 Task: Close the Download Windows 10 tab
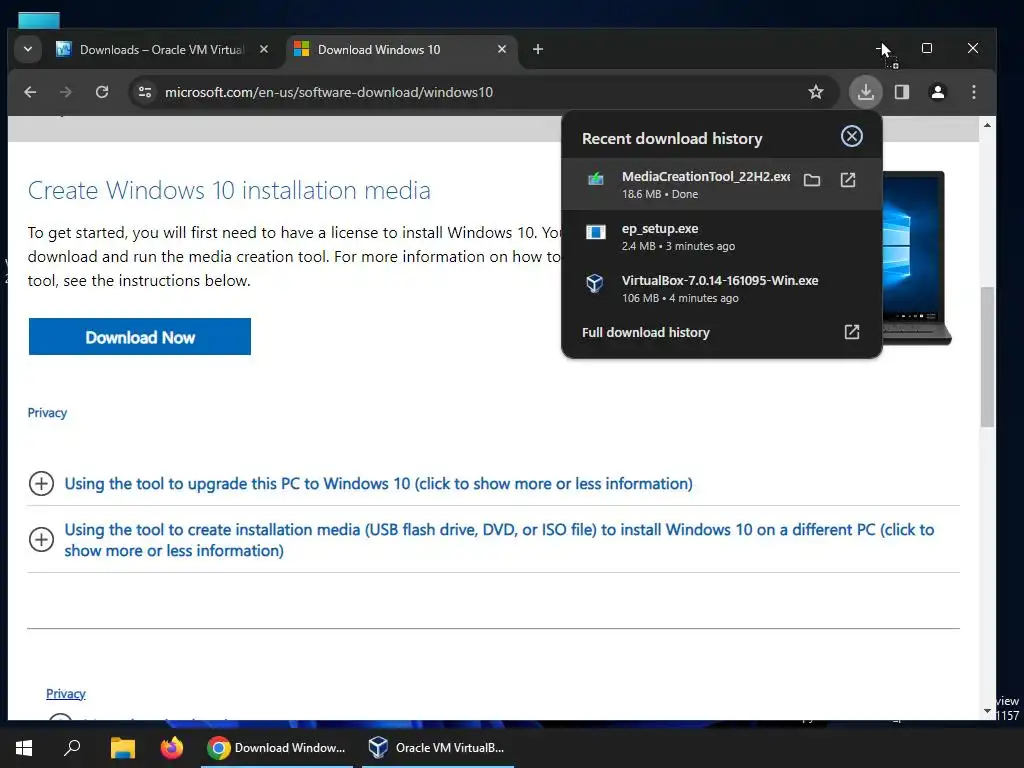pos(502,50)
